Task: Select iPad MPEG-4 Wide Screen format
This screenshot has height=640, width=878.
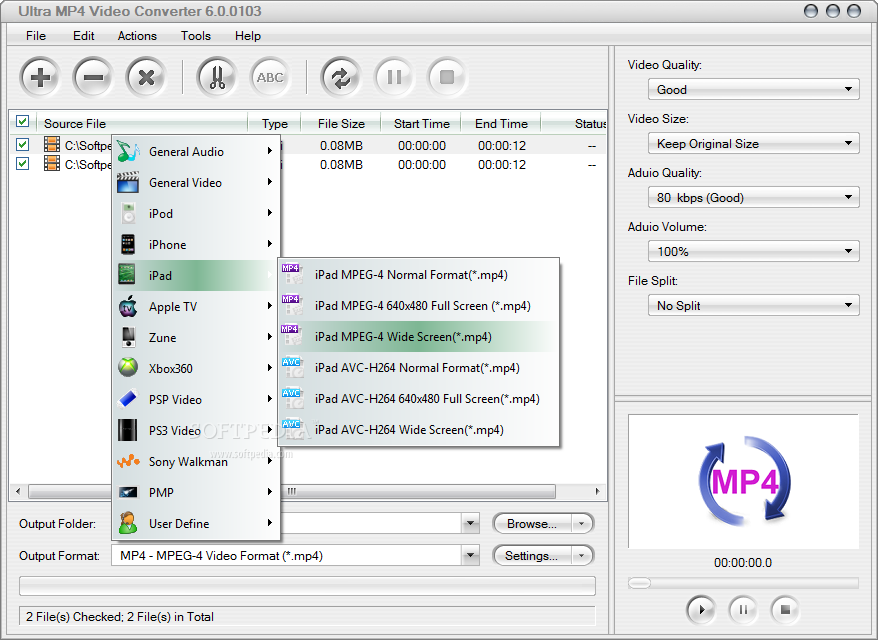Action: click(x=419, y=337)
